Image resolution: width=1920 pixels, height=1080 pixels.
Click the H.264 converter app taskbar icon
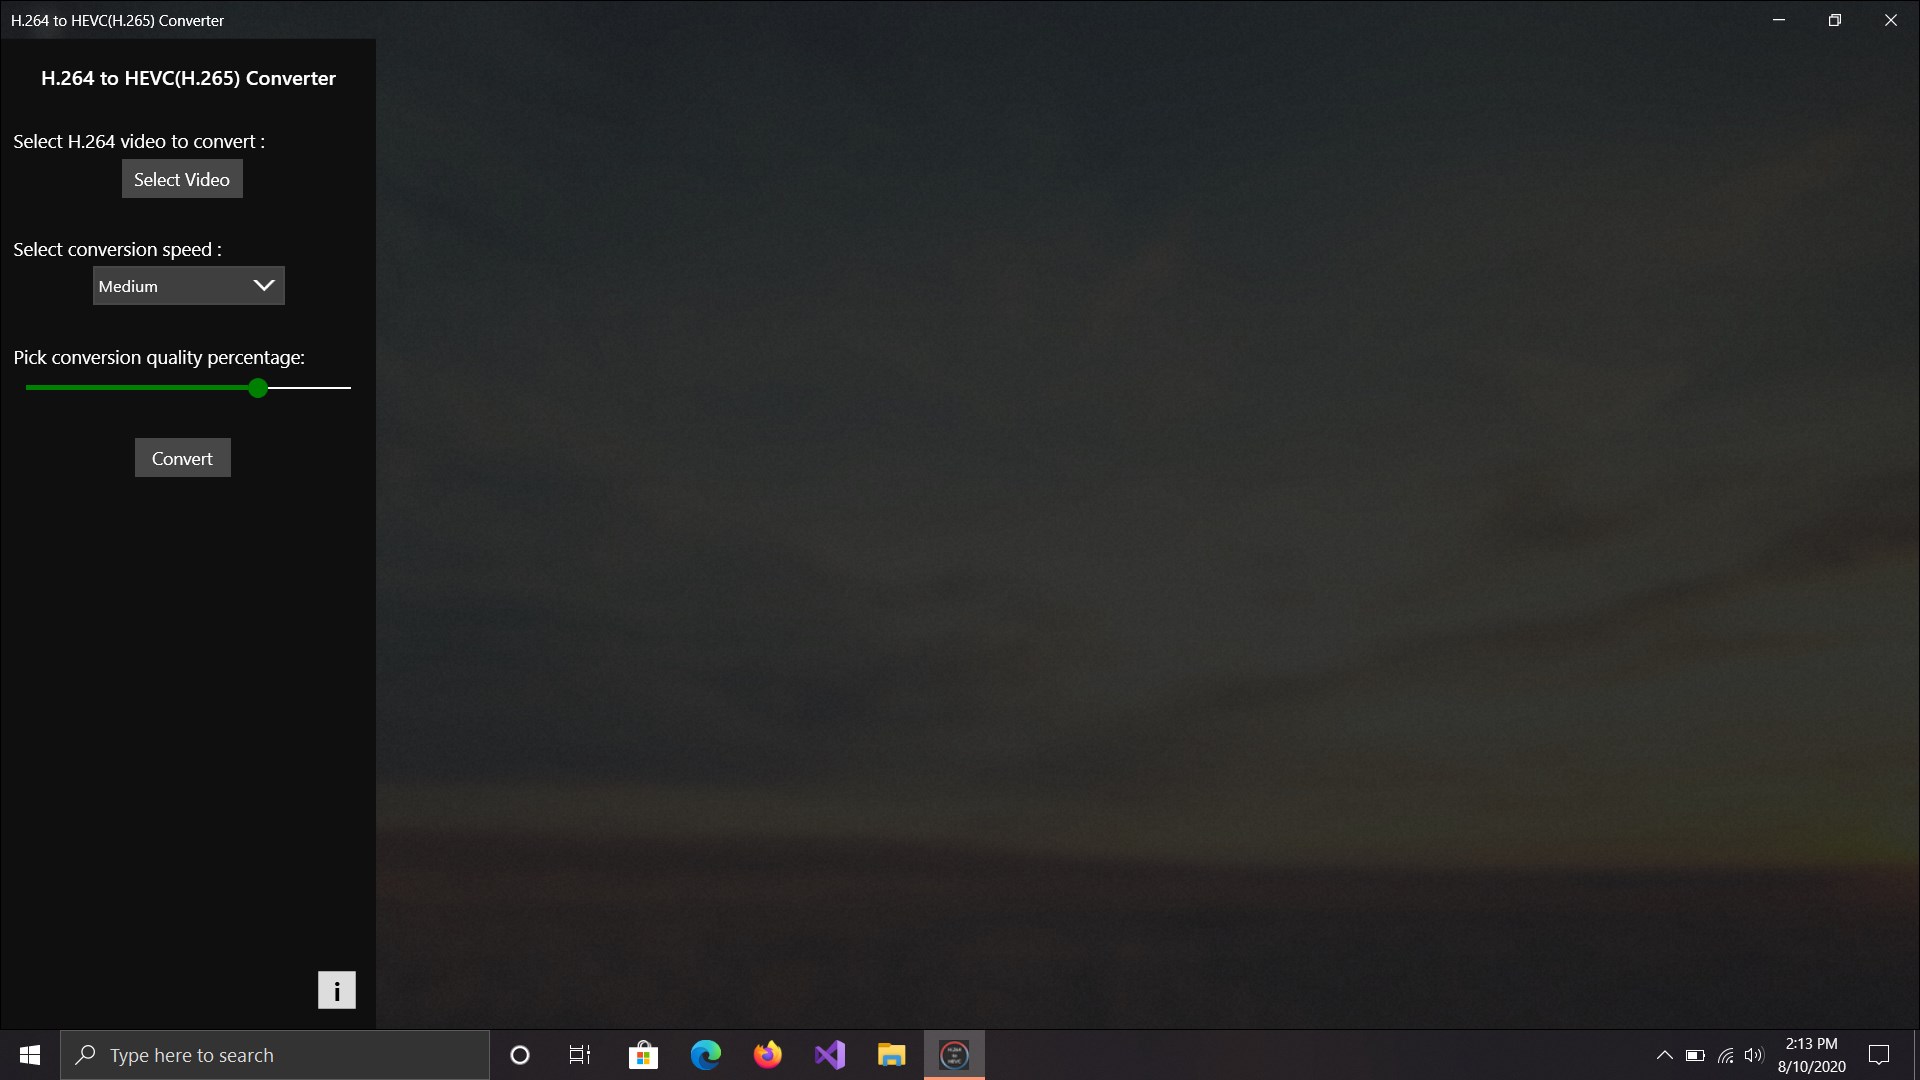(x=954, y=1055)
